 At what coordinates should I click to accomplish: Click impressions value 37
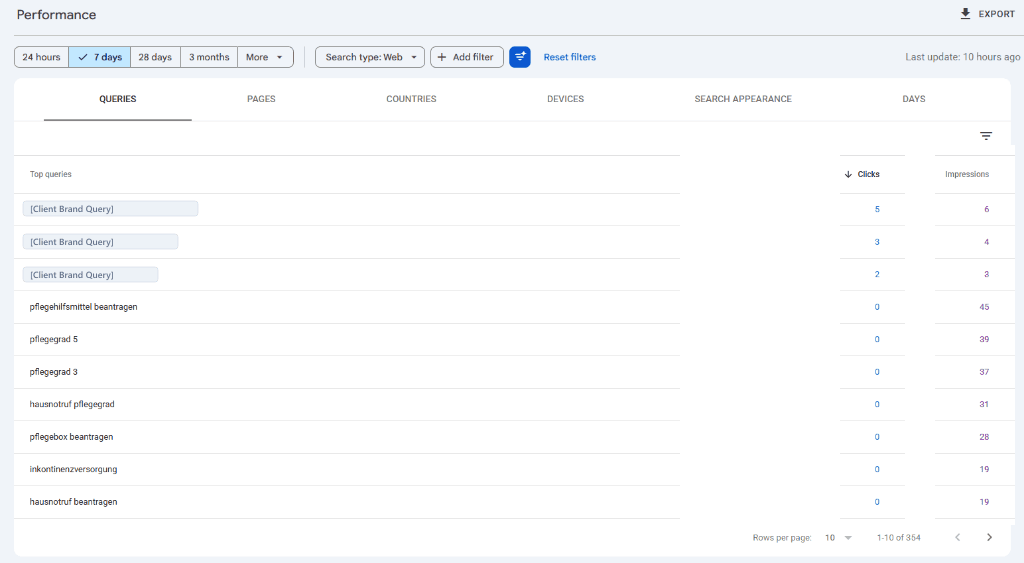[984, 372]
